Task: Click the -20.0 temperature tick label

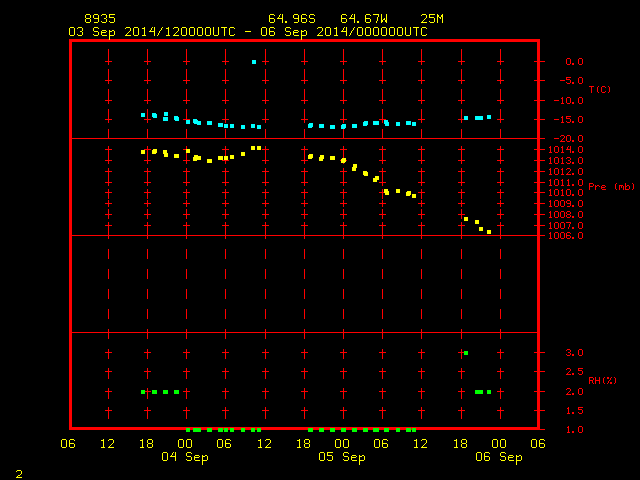Action: 568,139
